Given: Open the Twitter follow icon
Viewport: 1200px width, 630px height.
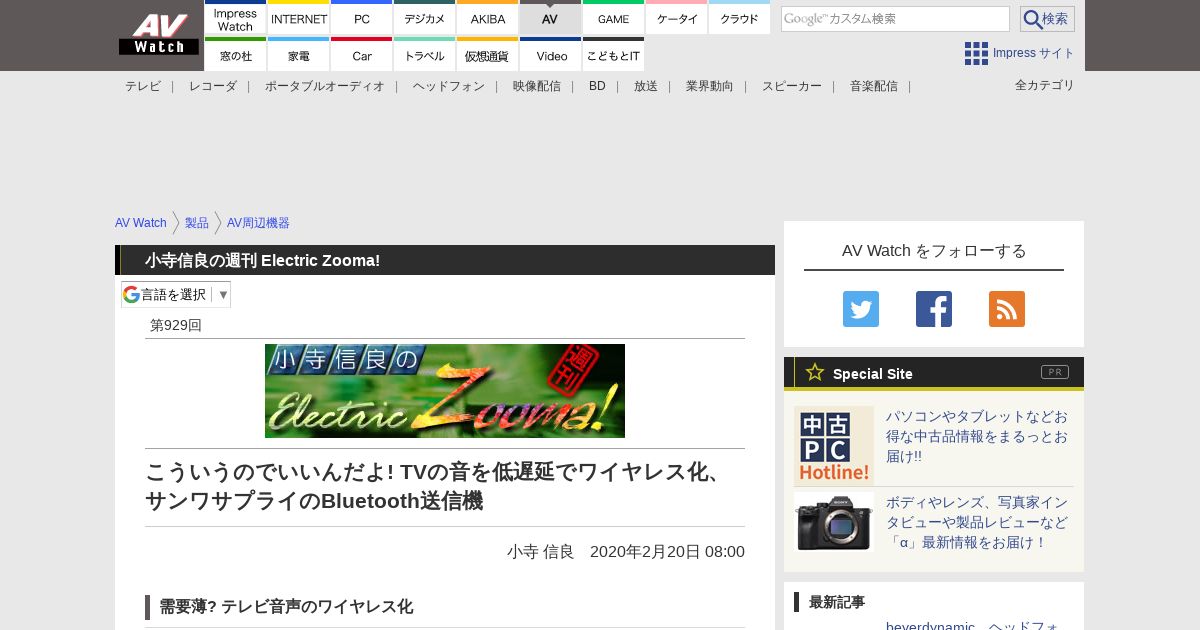Looking at the screenshot, I should click(861, 309).
